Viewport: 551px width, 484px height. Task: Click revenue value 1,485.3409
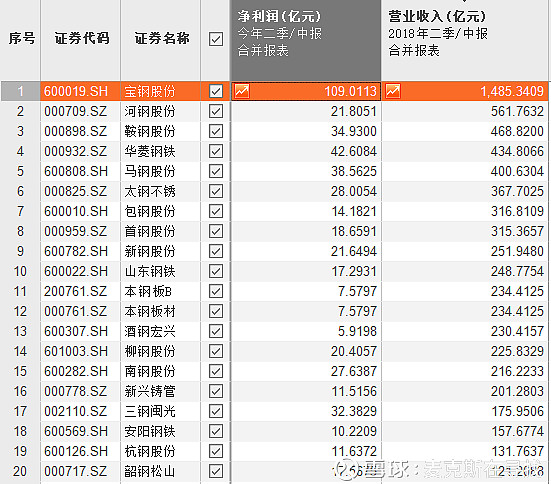(512, 91)
